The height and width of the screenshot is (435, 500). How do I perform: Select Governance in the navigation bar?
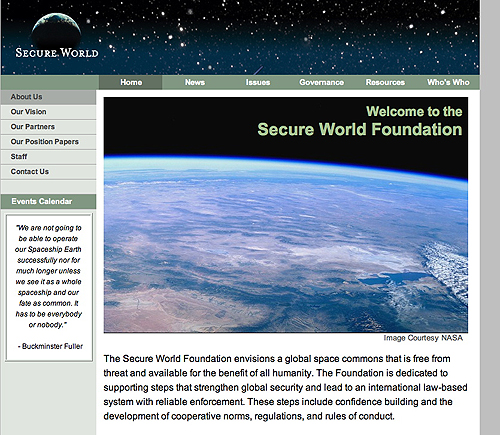coord(321,82)
